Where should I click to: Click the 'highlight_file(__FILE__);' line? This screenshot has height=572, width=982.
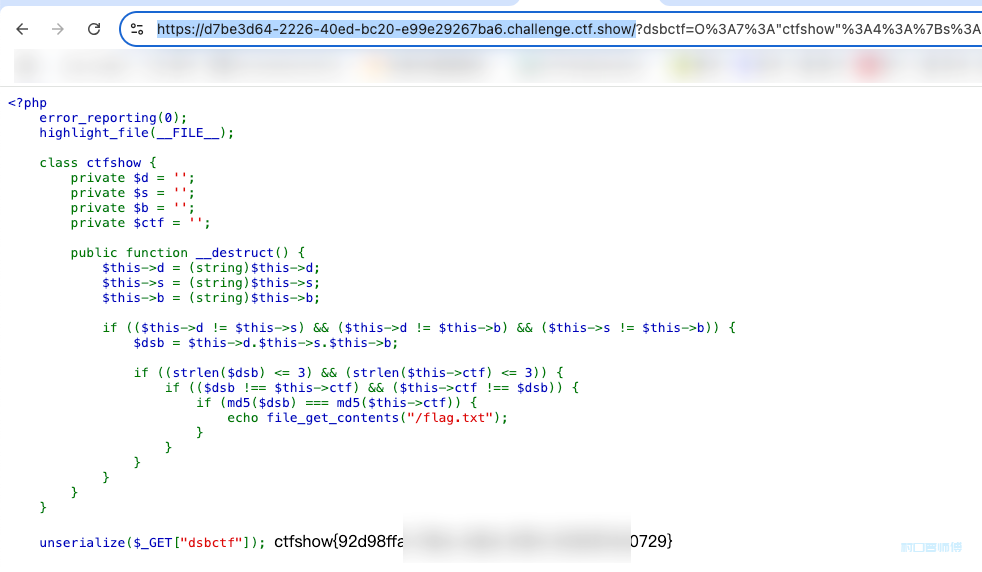pos(137,133)
